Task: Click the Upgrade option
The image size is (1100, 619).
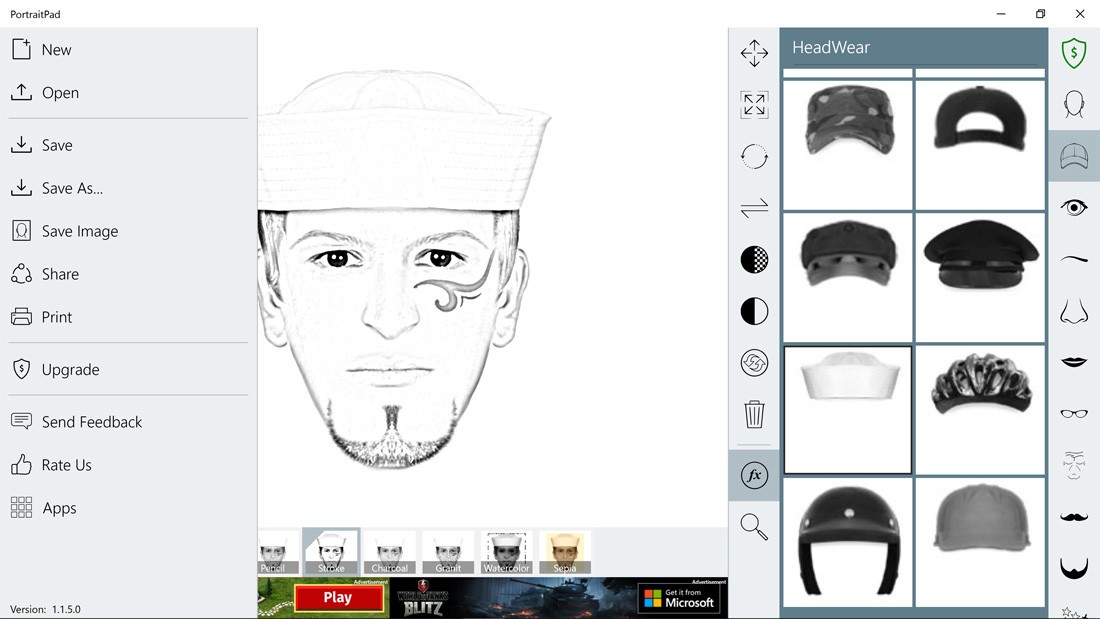Action: coord(70,369)
